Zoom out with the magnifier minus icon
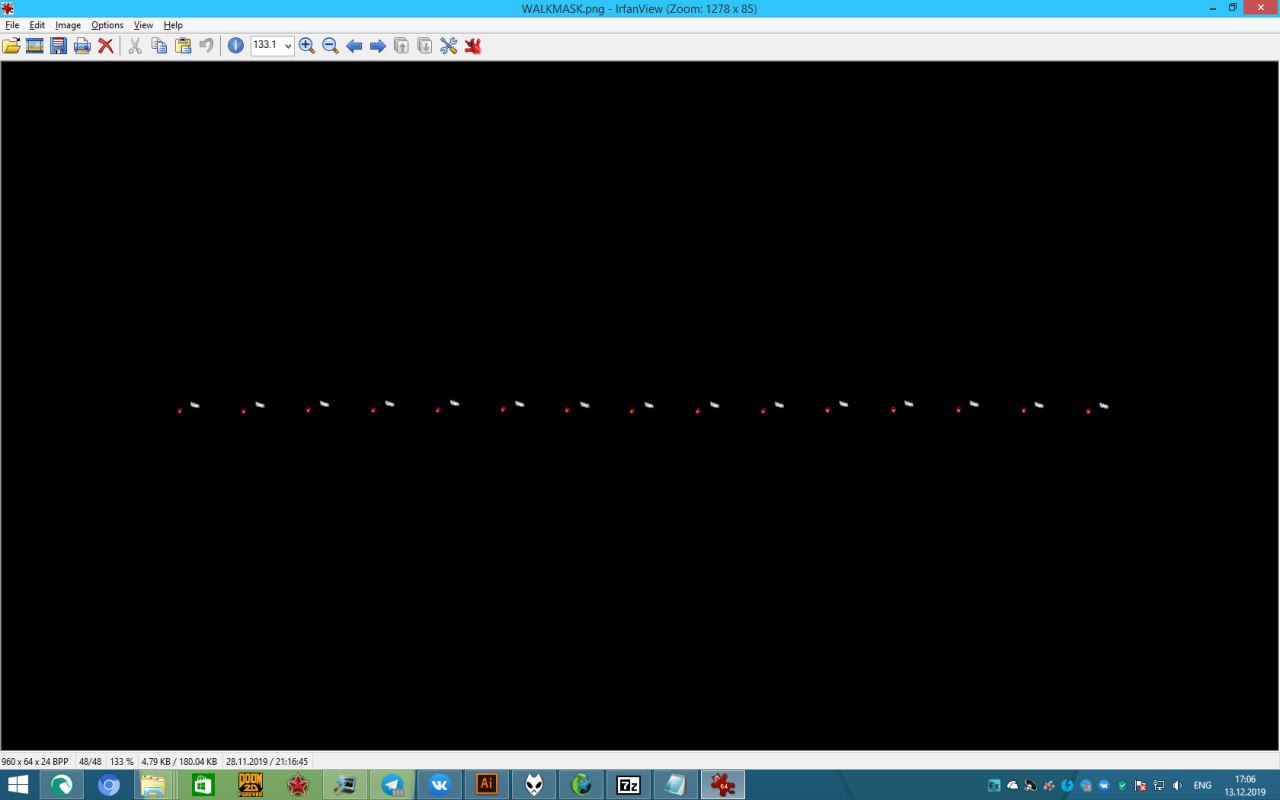The image size is (1280, 800). point(330,45)
